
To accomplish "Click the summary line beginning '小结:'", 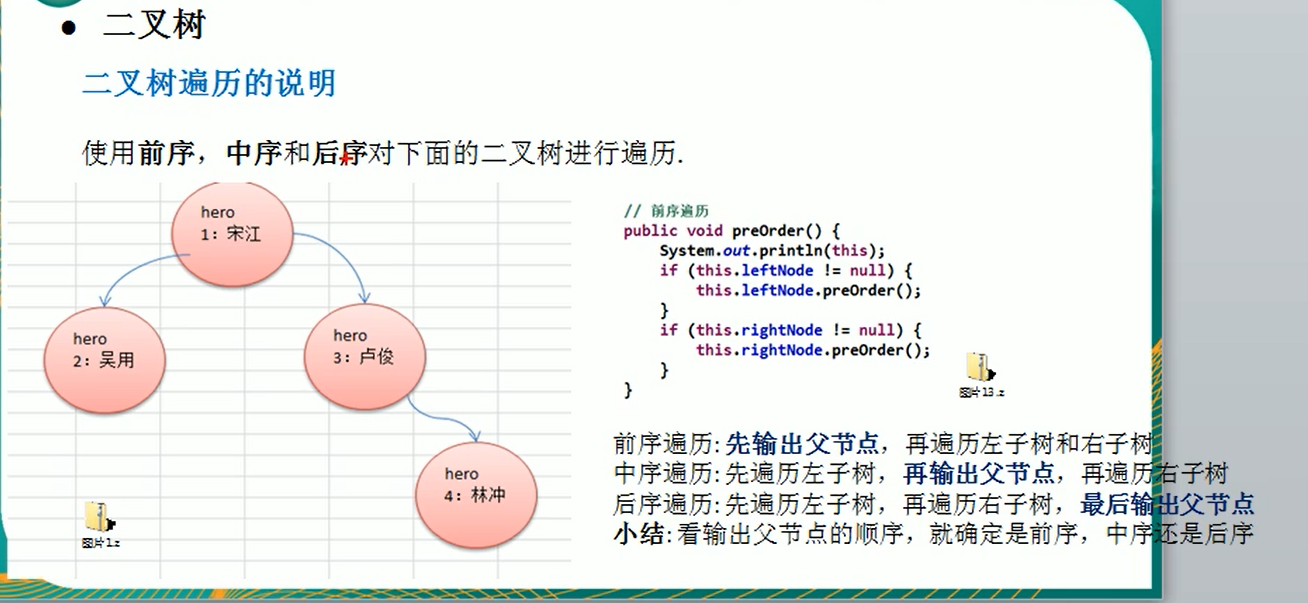I will pyautogui.click(x=933, y=533).
